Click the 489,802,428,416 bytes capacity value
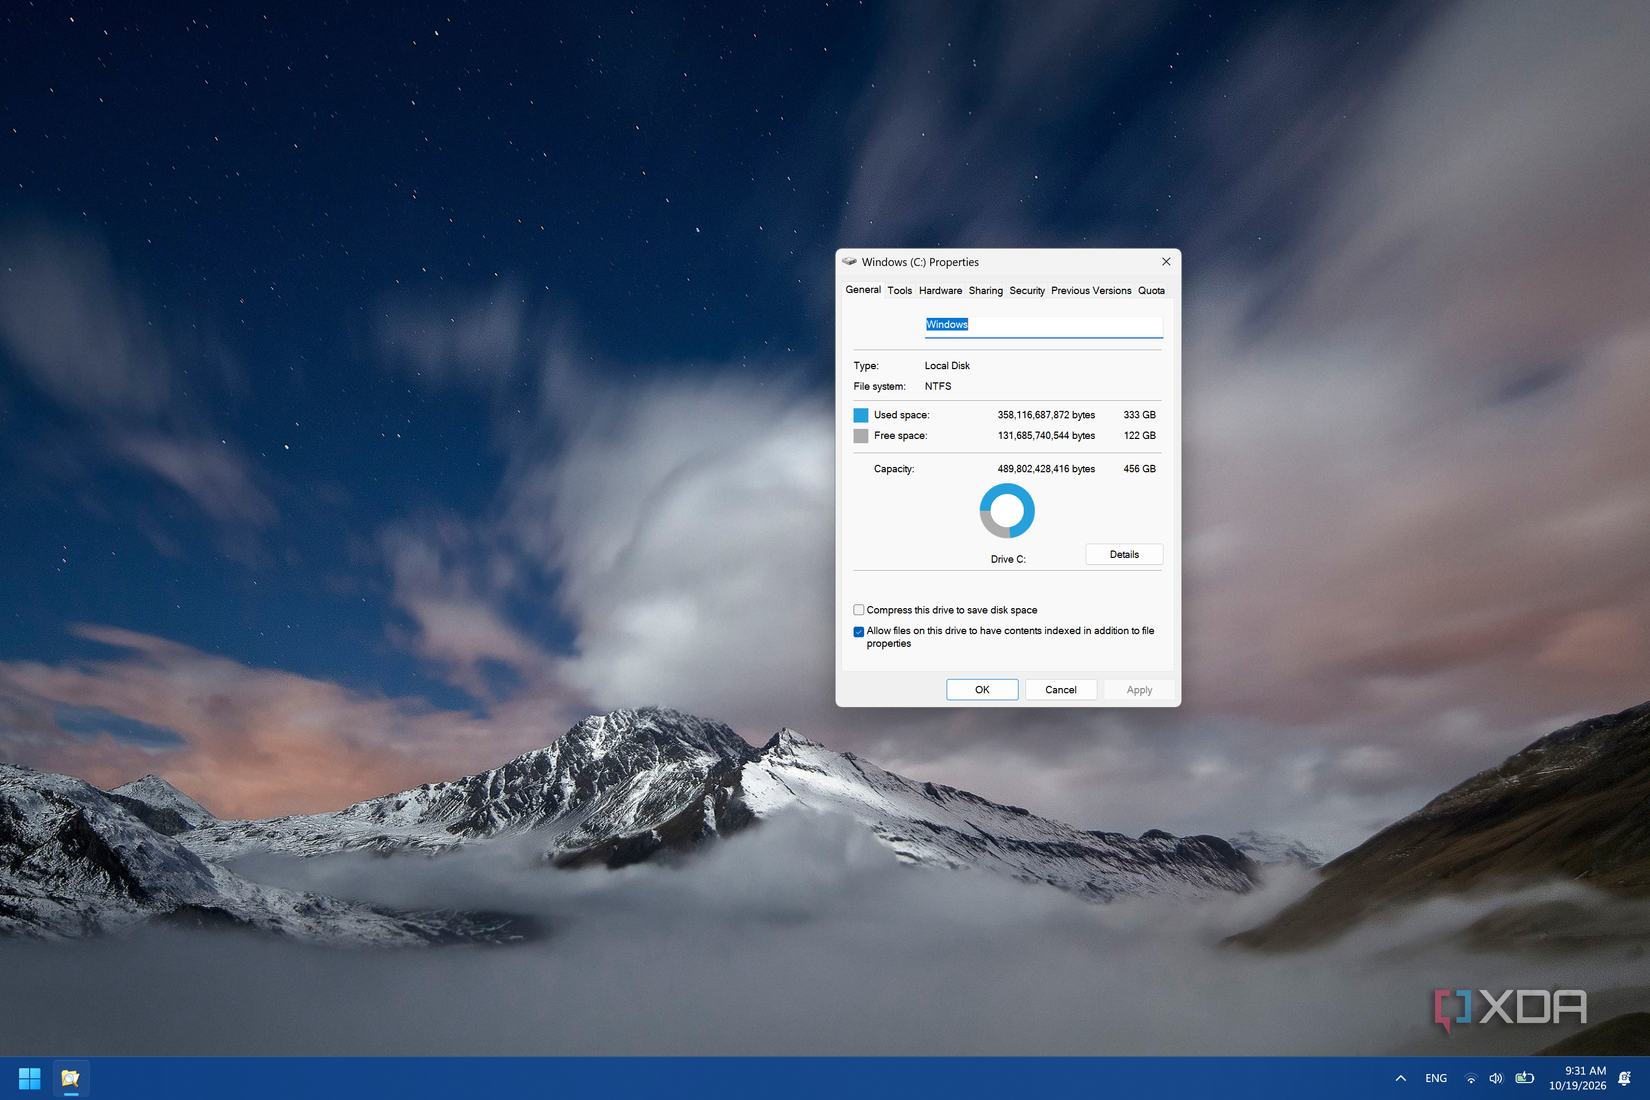Screen dimensions: 1650x1100 1046,469
